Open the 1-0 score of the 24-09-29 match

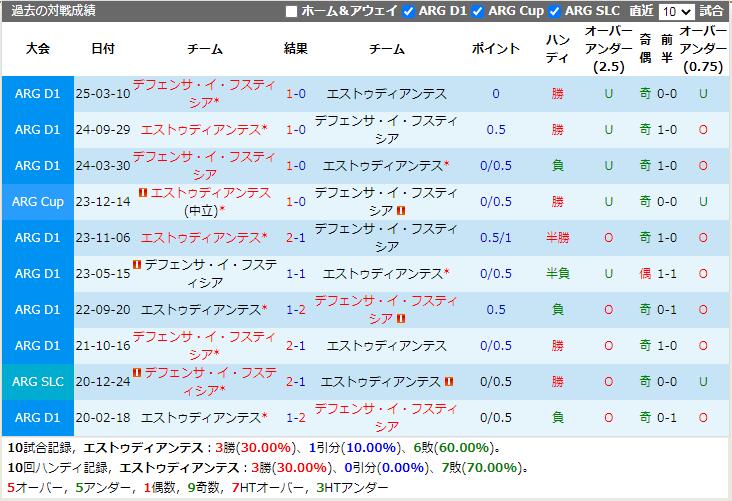pyautogui.click(x=296, y=130)
